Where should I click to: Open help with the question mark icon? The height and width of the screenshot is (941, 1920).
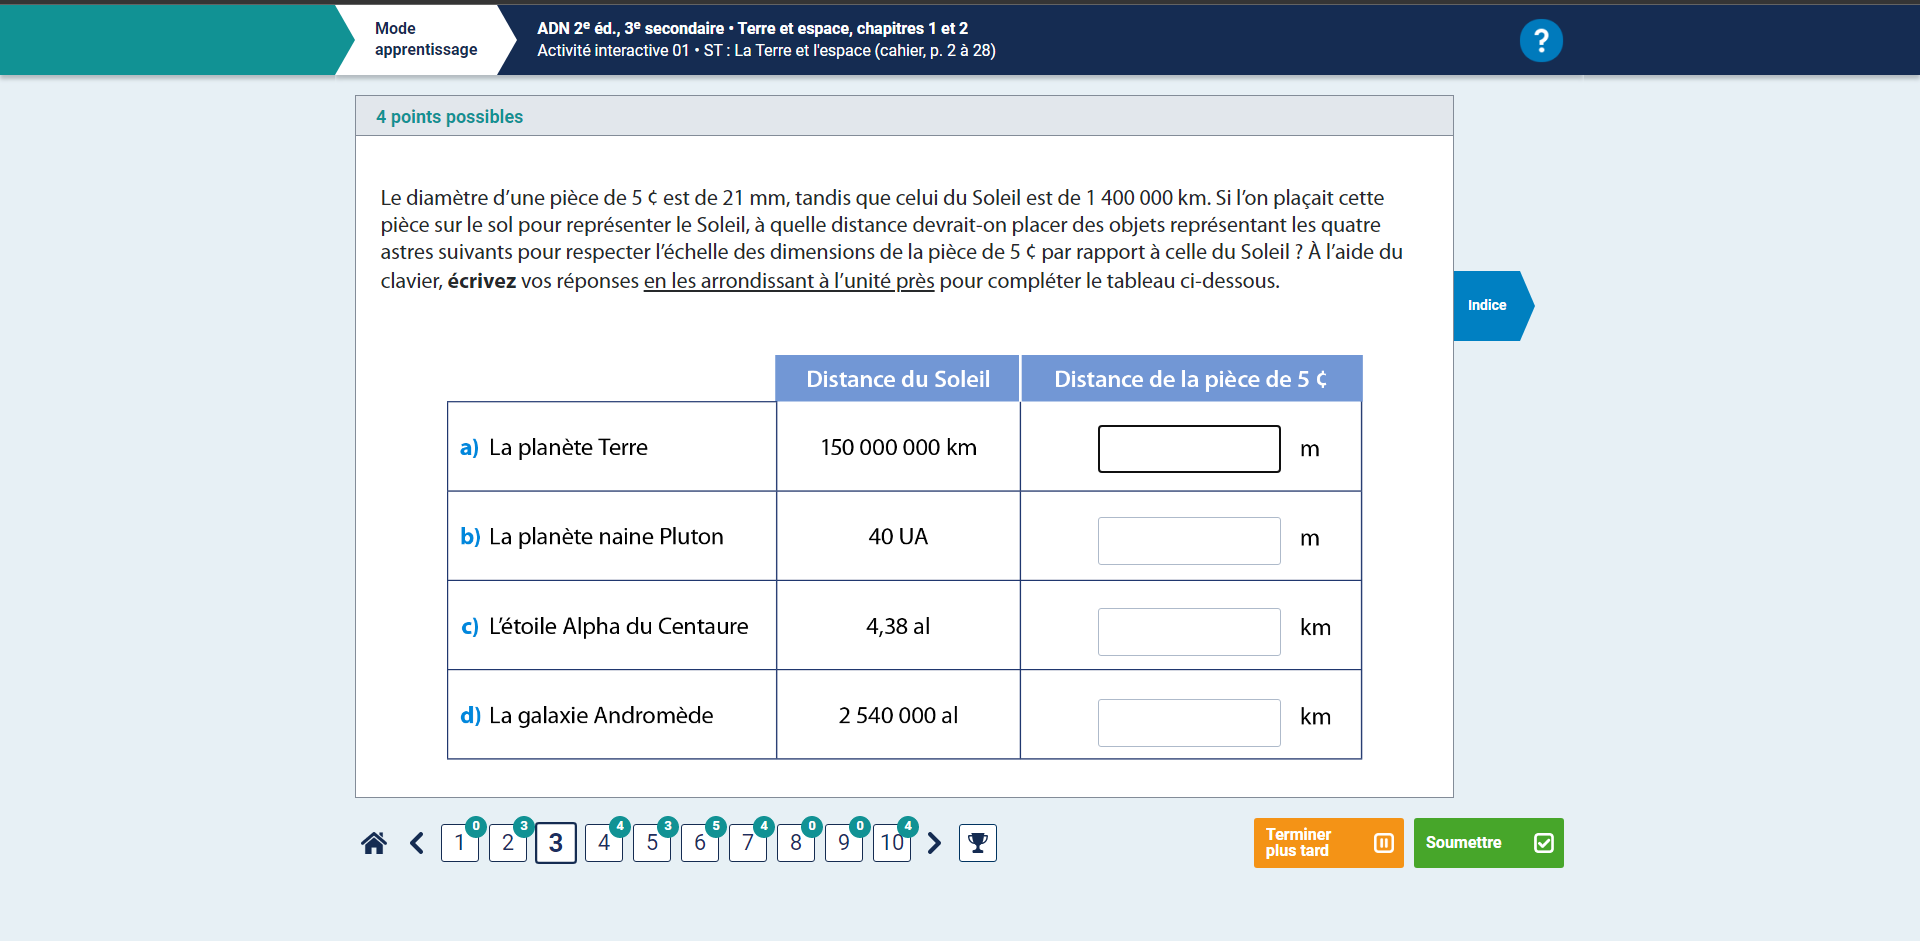pyautogui.click(x=1540, y=41)
